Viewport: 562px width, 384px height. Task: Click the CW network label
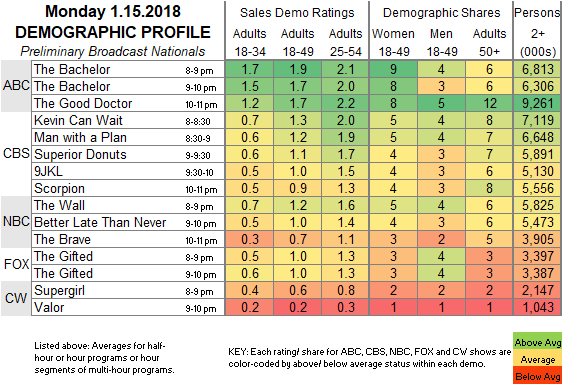coord(16,298)
